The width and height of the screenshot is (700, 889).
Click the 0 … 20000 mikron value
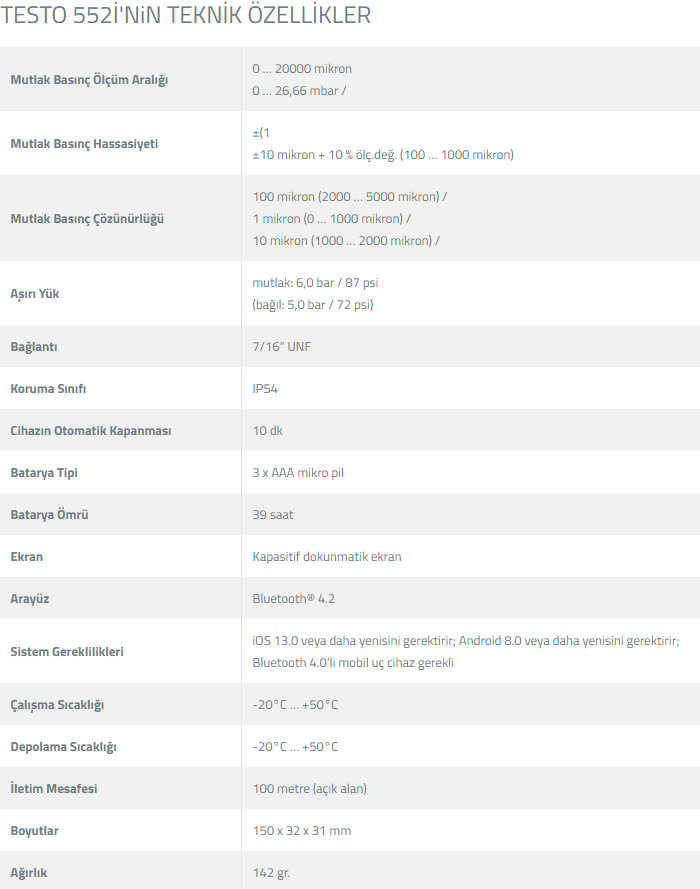tap(302, 69)
